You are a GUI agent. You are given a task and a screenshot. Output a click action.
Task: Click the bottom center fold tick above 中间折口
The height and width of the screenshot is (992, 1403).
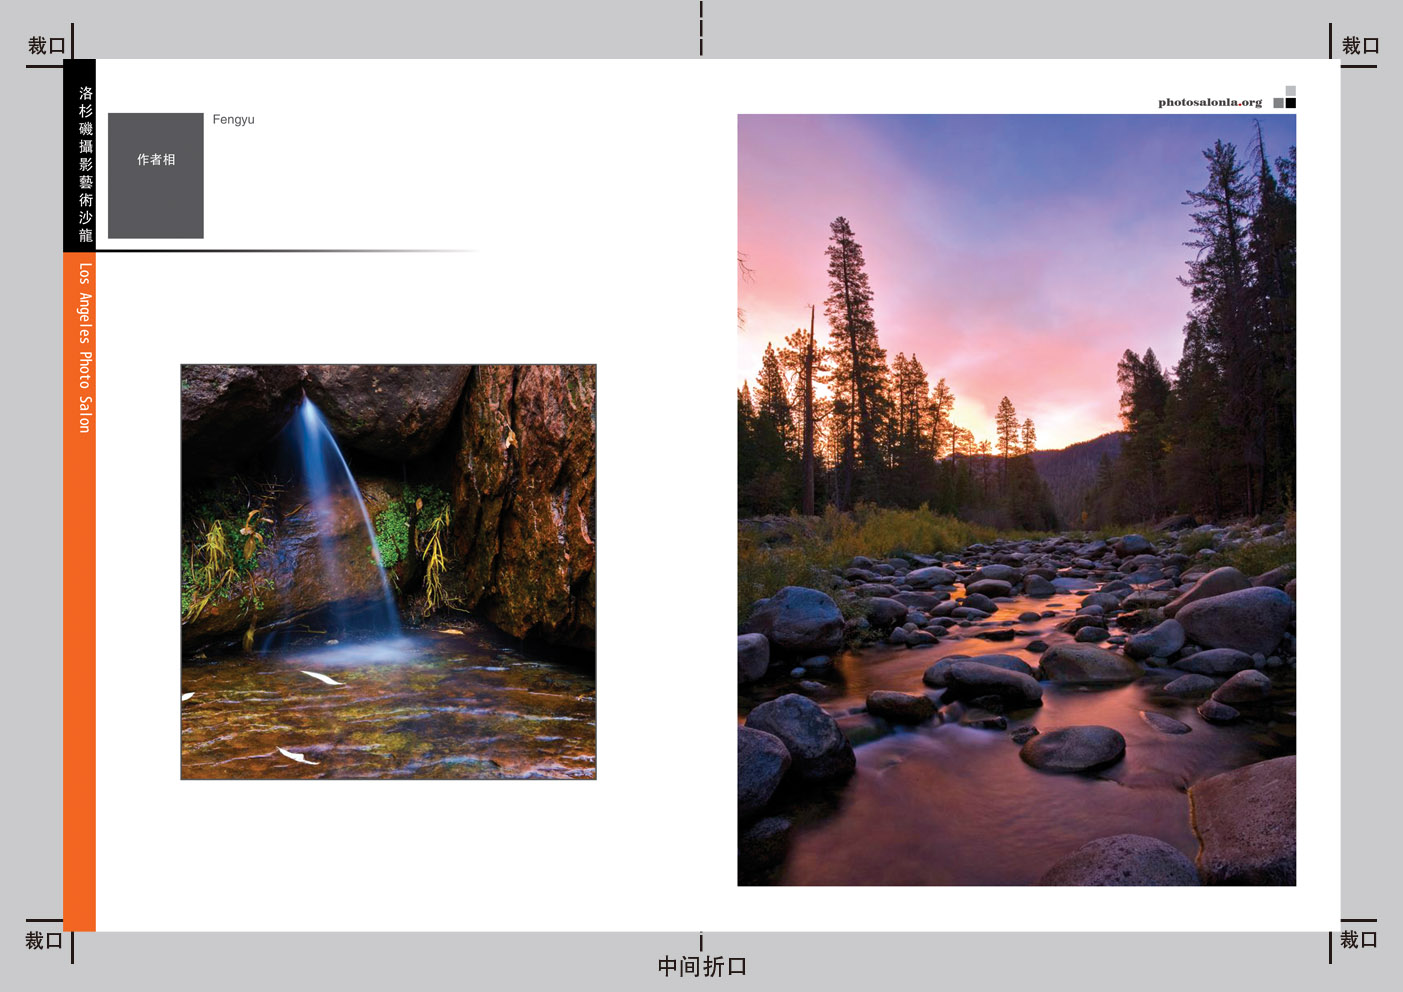click(701, 942)
